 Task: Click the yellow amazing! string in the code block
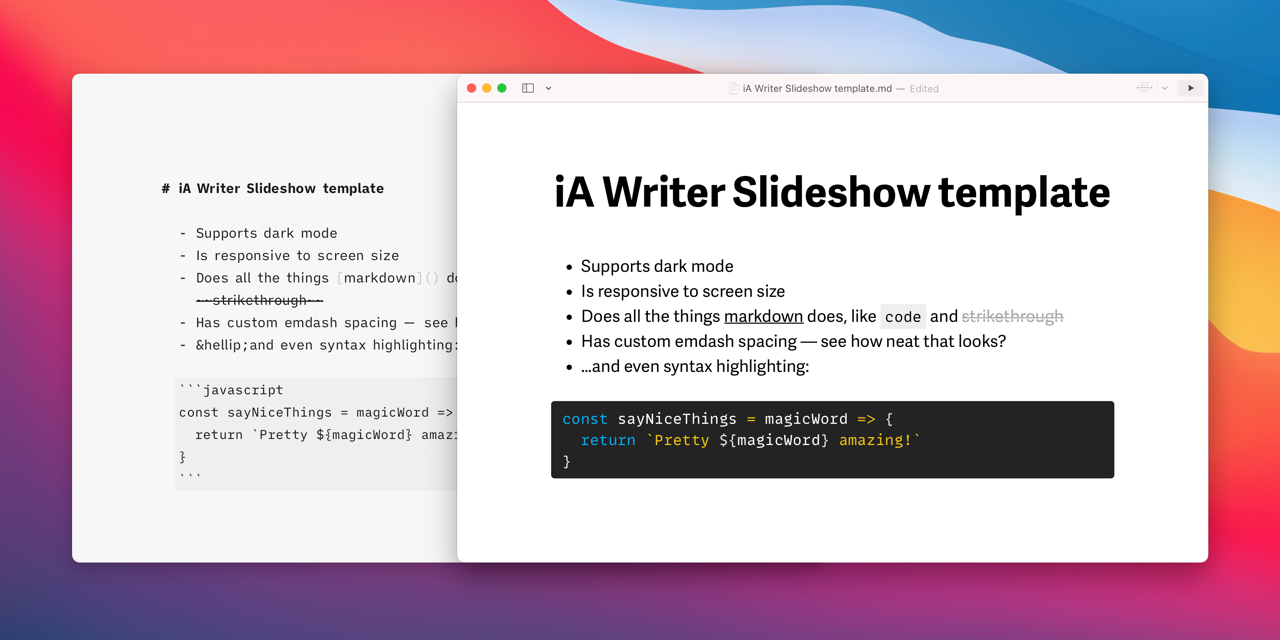point(876,440)
